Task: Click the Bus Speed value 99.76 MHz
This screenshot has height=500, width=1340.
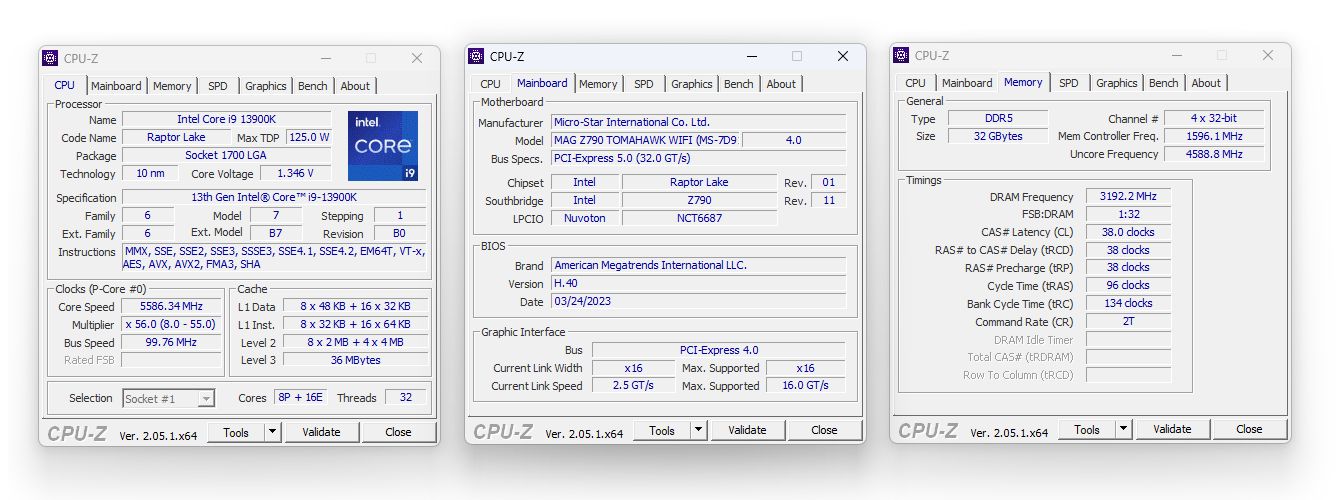Action: pos(172,343)
